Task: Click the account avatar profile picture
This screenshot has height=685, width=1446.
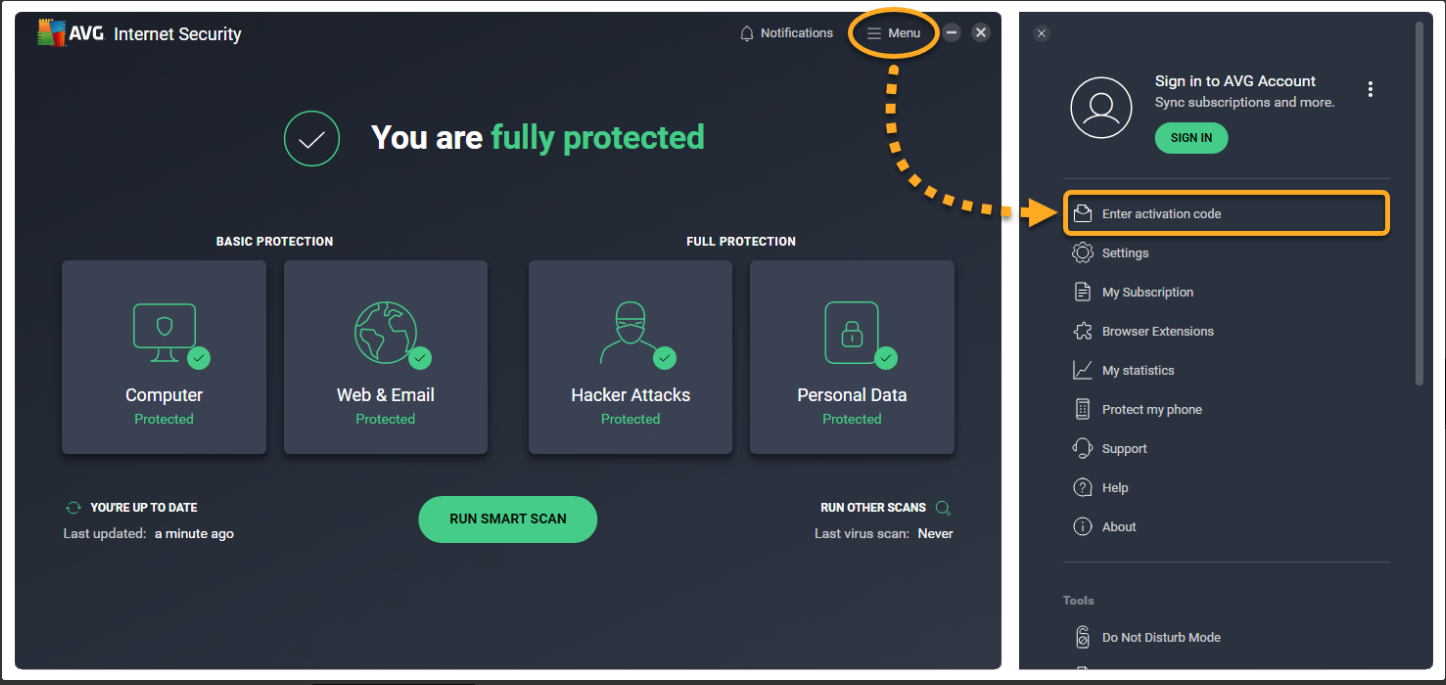Action: [x=1101, y=107]
